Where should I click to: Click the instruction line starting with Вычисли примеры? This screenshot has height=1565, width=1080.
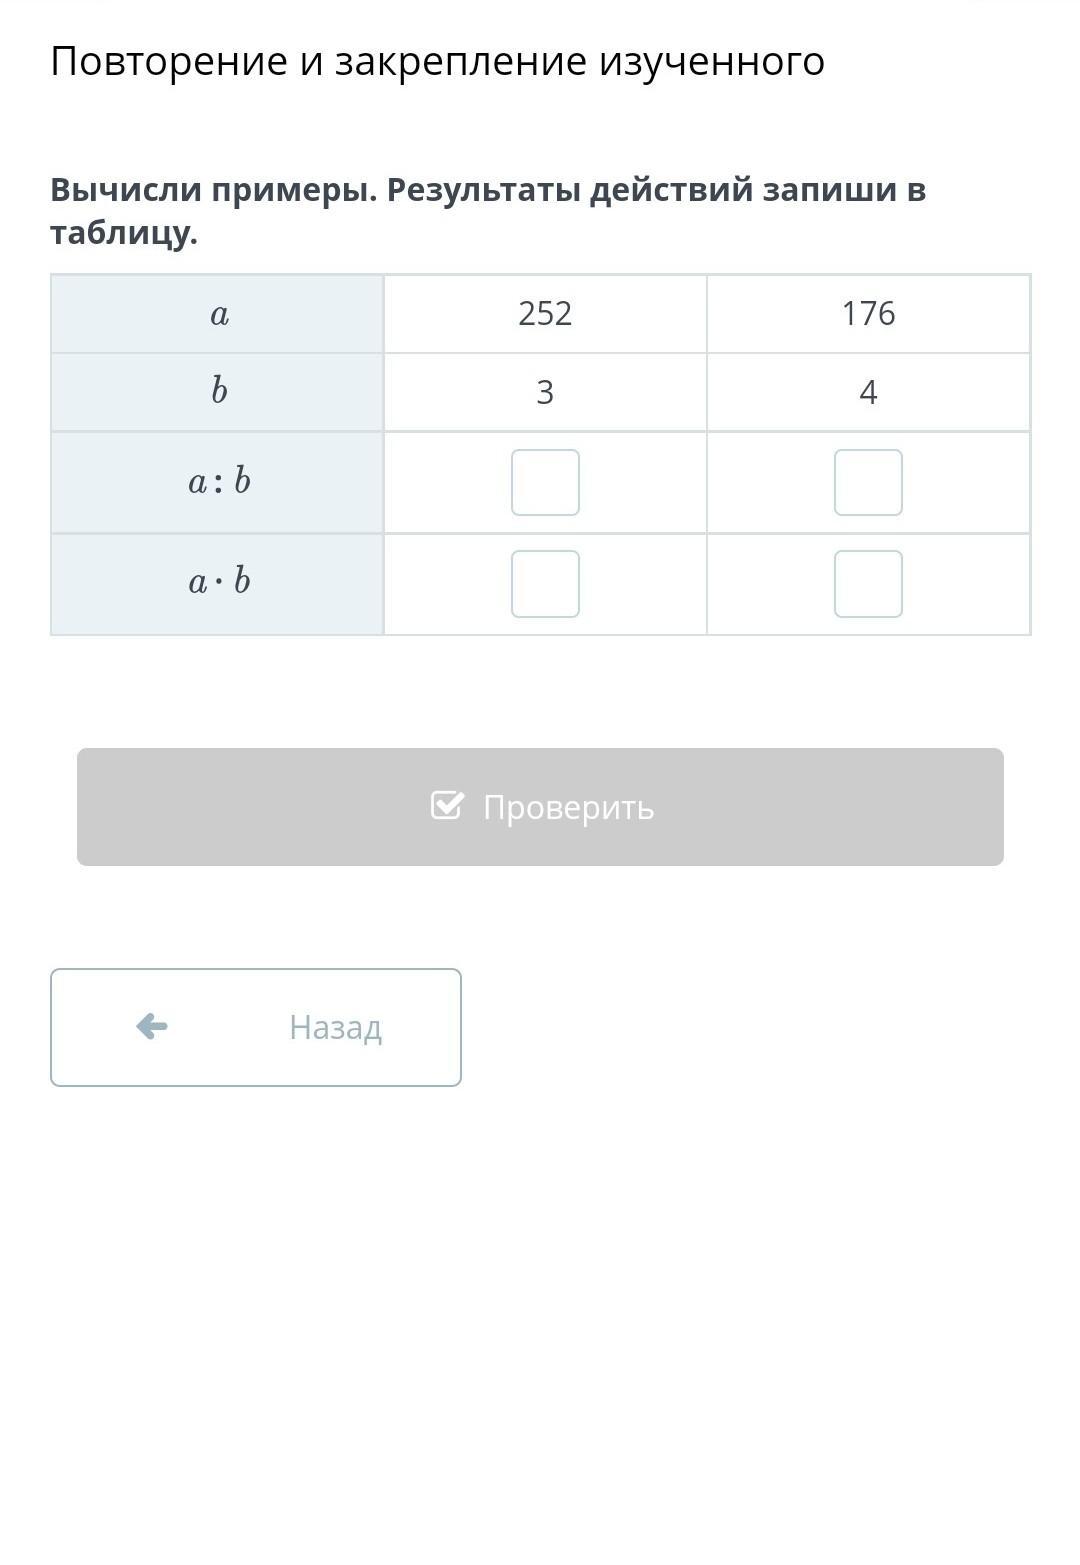[x=488, y=190]
